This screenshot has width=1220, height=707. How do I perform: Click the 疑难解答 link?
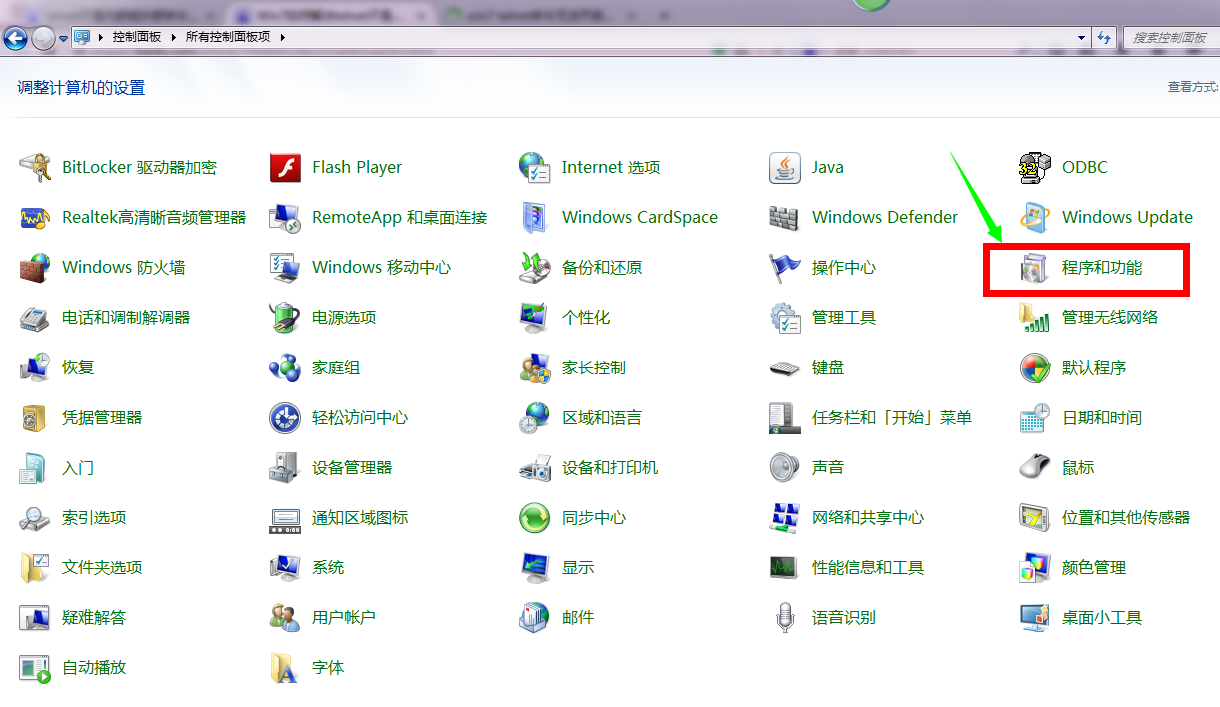pyautogui.click(x=94, y=617)
